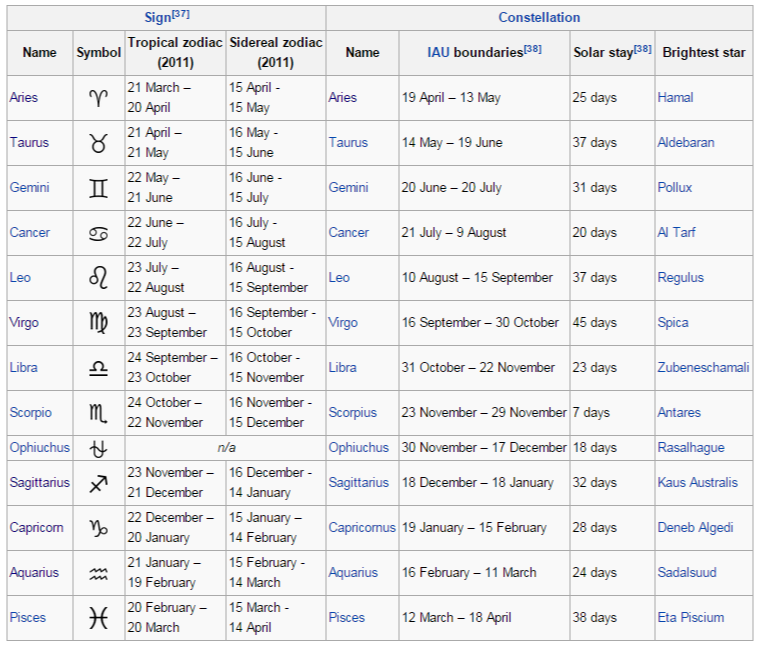Screen dimensions: 759x646
Task: Open the Cancer sign link
Action: click(30, 232)
